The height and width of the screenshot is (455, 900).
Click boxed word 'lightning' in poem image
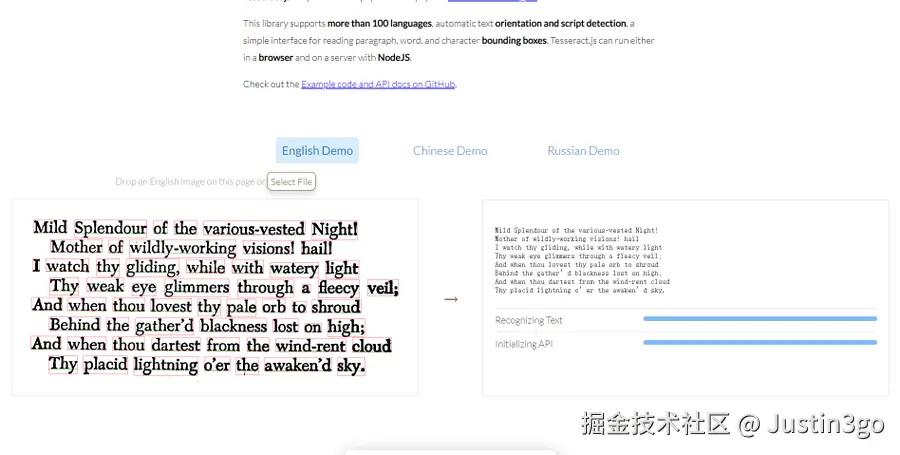coord(166,365)
